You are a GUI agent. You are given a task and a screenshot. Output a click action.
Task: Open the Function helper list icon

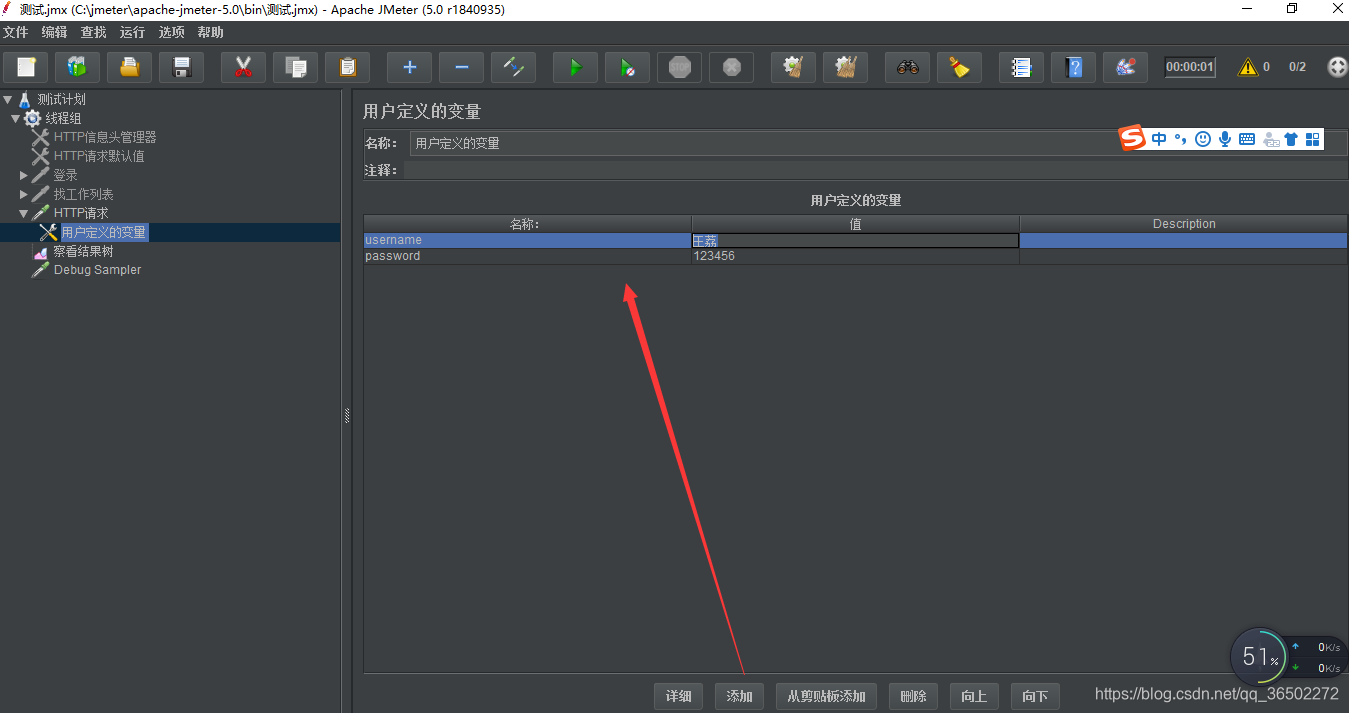[1021, 68]
